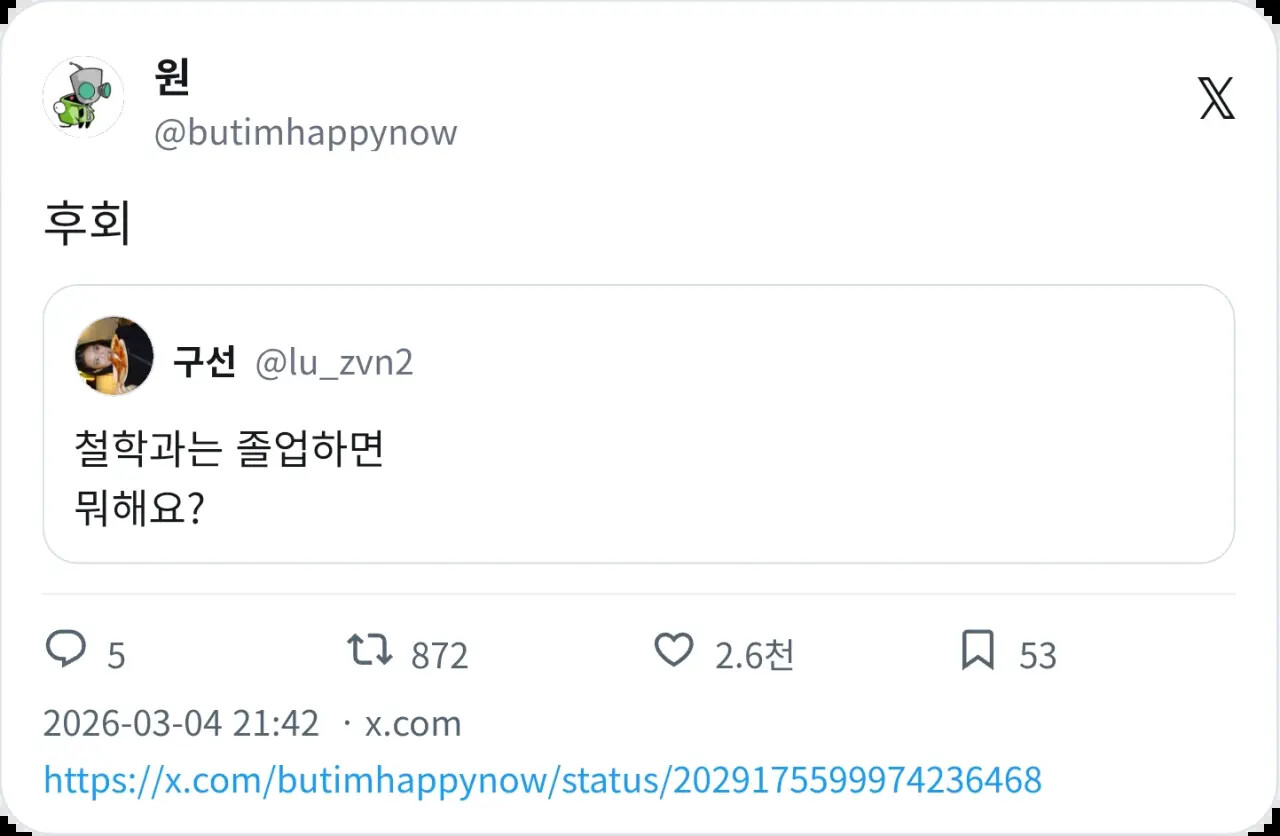Click the reply speech bubble icon
Screen dimensions: 1280x836
67,651
